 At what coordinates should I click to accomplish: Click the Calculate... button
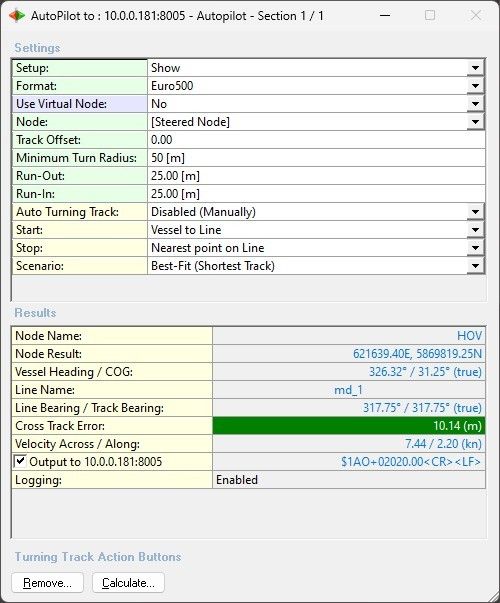pos(128,583)
